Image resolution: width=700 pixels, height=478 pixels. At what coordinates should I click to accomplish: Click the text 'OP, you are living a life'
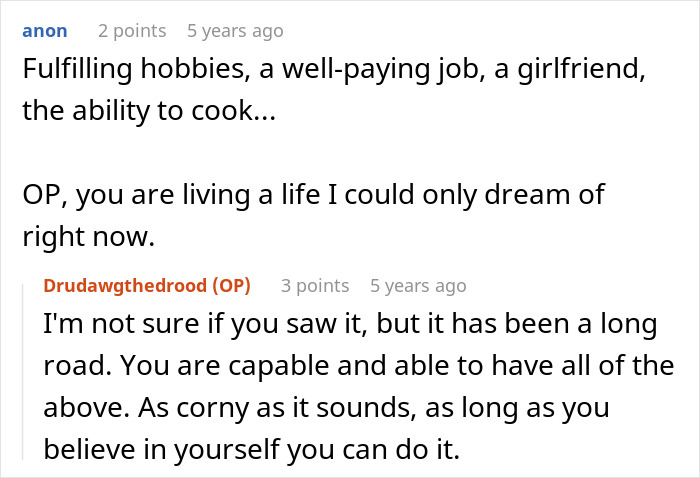pos(171,195)
